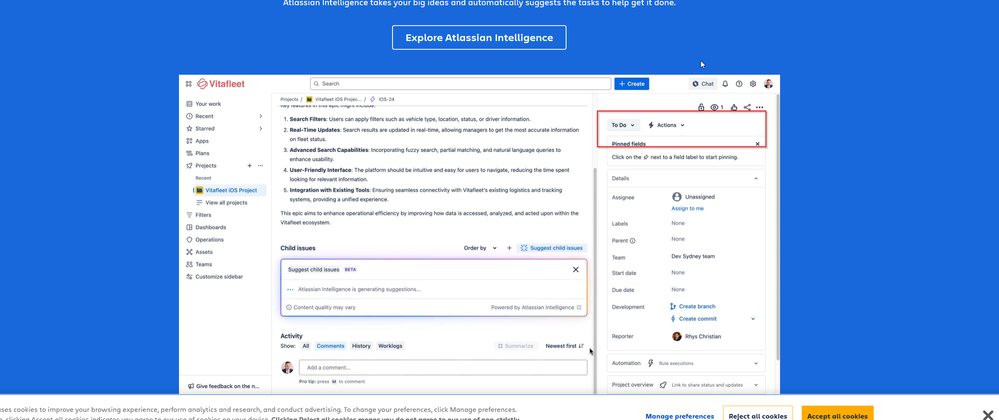
Task: Open Operations in the sidebar
Action: click(209, 240)
